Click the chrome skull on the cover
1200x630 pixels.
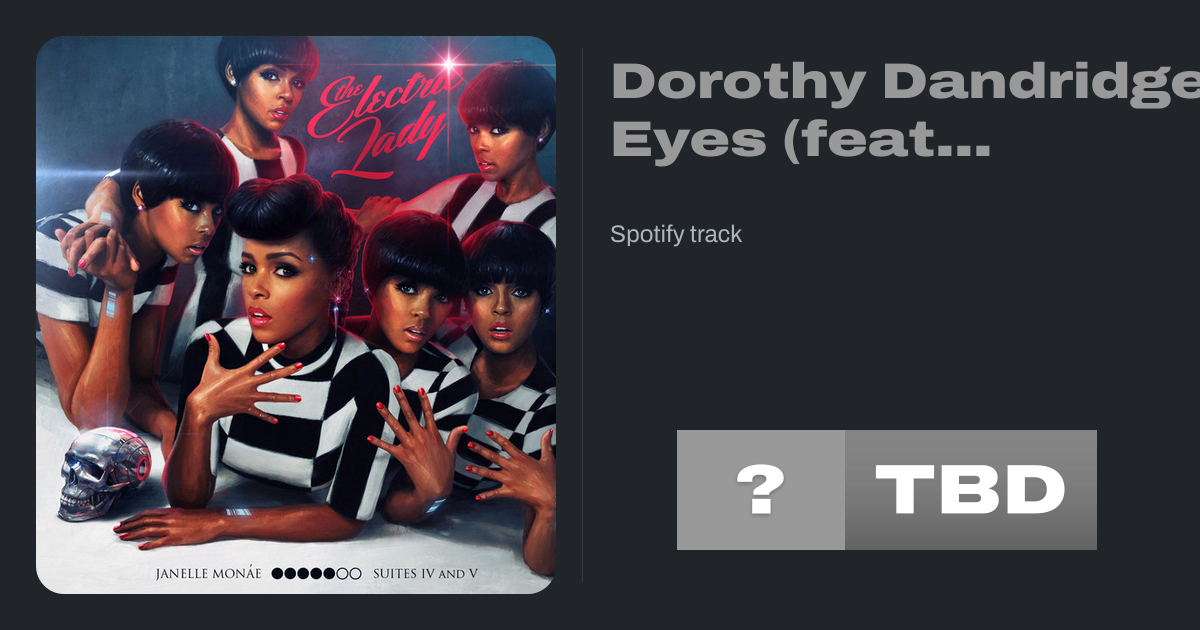pyautogui.click(x=103, y=472)
